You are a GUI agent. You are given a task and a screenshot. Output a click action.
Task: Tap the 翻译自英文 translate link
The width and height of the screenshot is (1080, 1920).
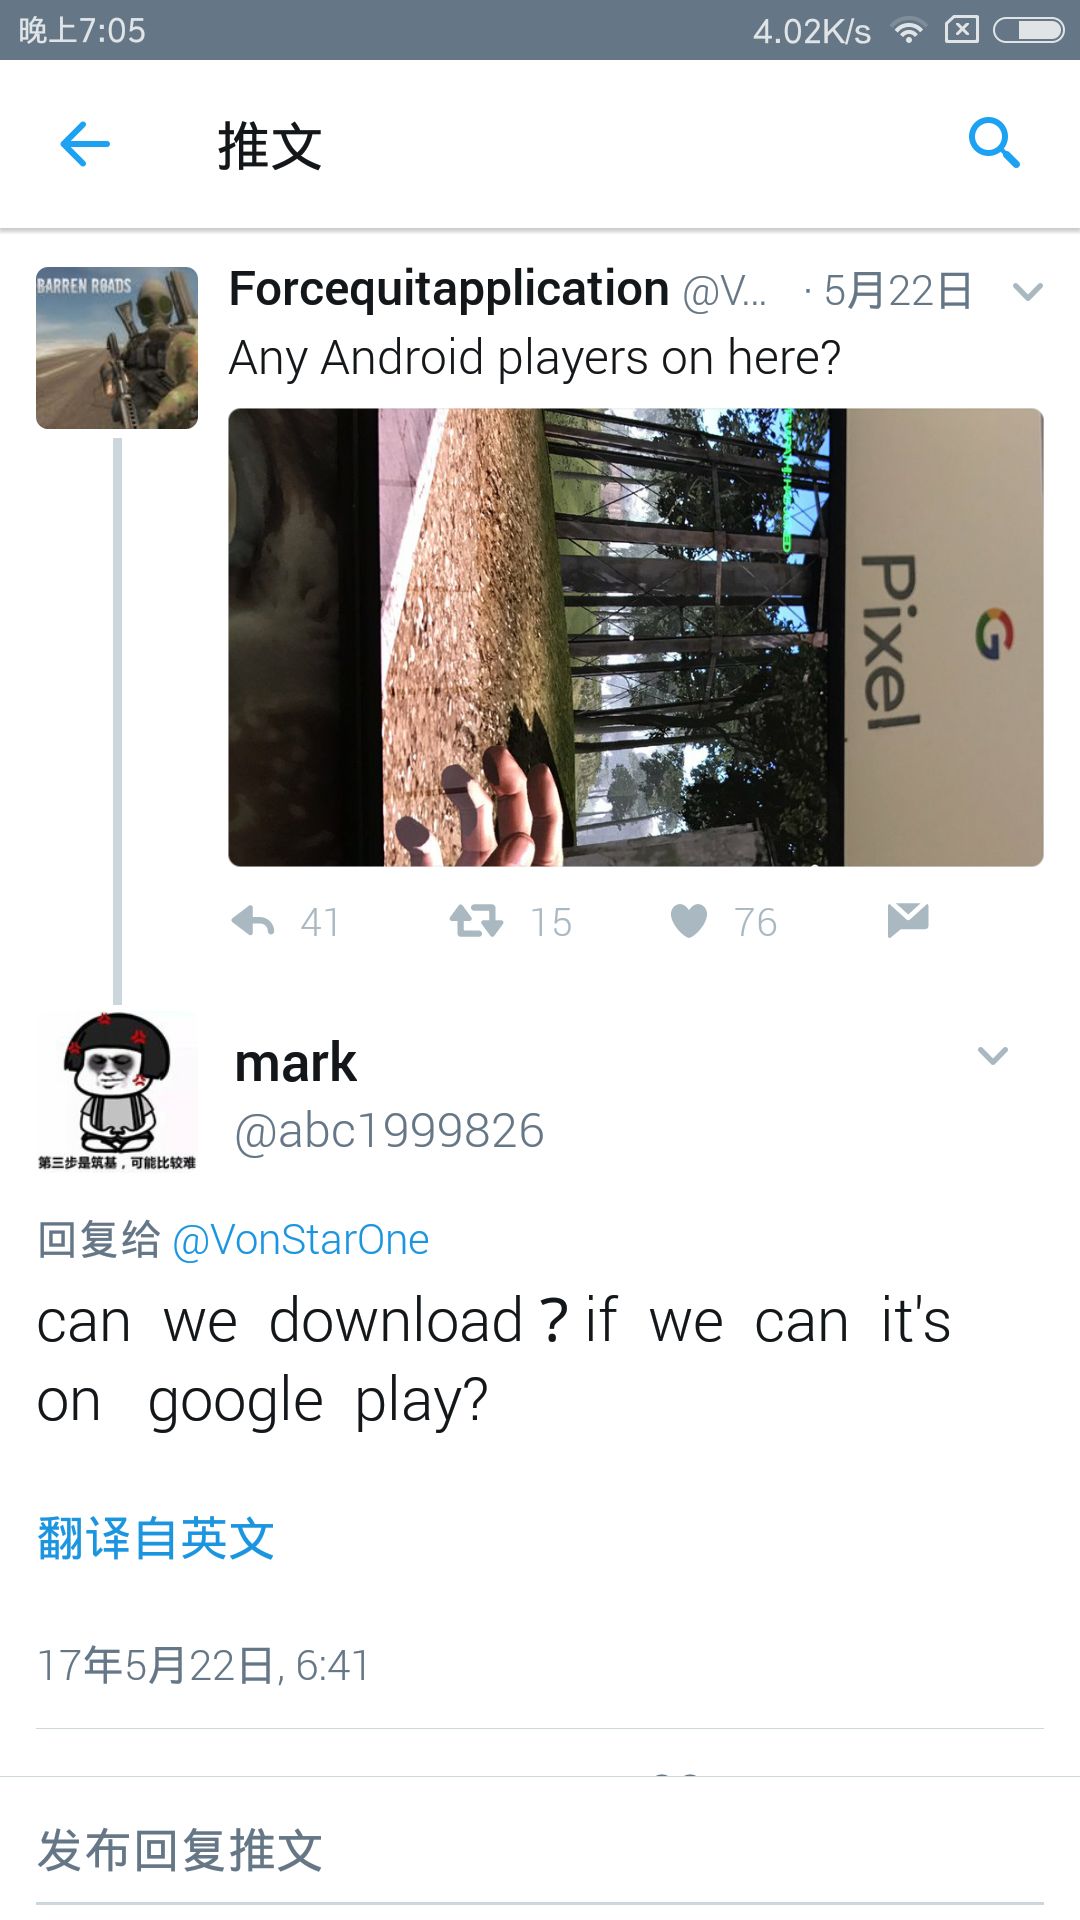156,1538
